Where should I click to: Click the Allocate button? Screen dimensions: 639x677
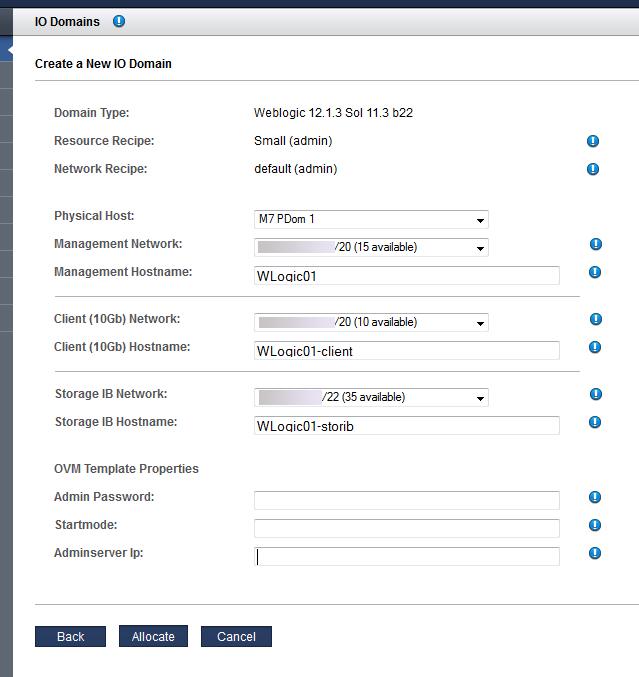tap(153, 636)
